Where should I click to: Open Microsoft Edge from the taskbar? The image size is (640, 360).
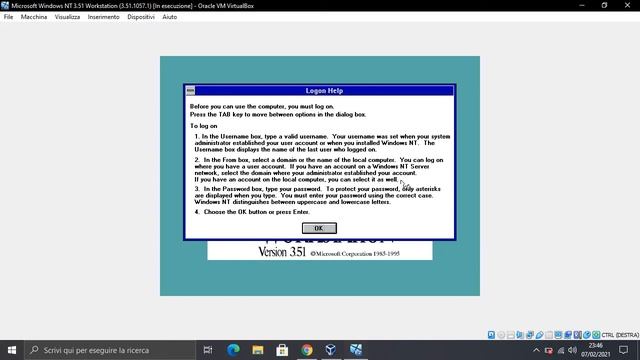tap(233, 350)
